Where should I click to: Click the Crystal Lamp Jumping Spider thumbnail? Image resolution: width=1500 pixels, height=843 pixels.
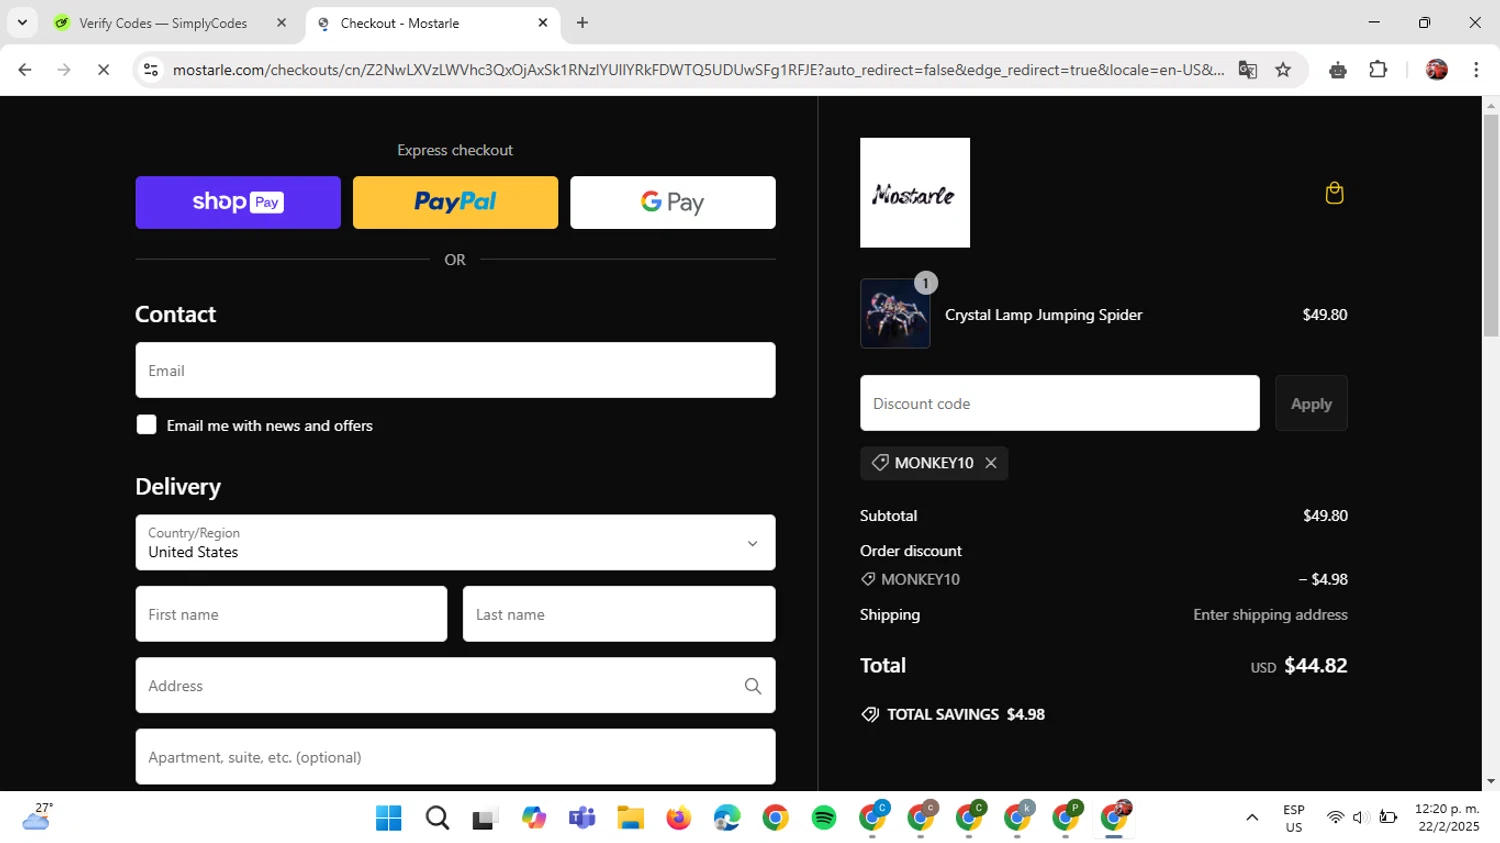pyautogui.click(x=895, y=314)
